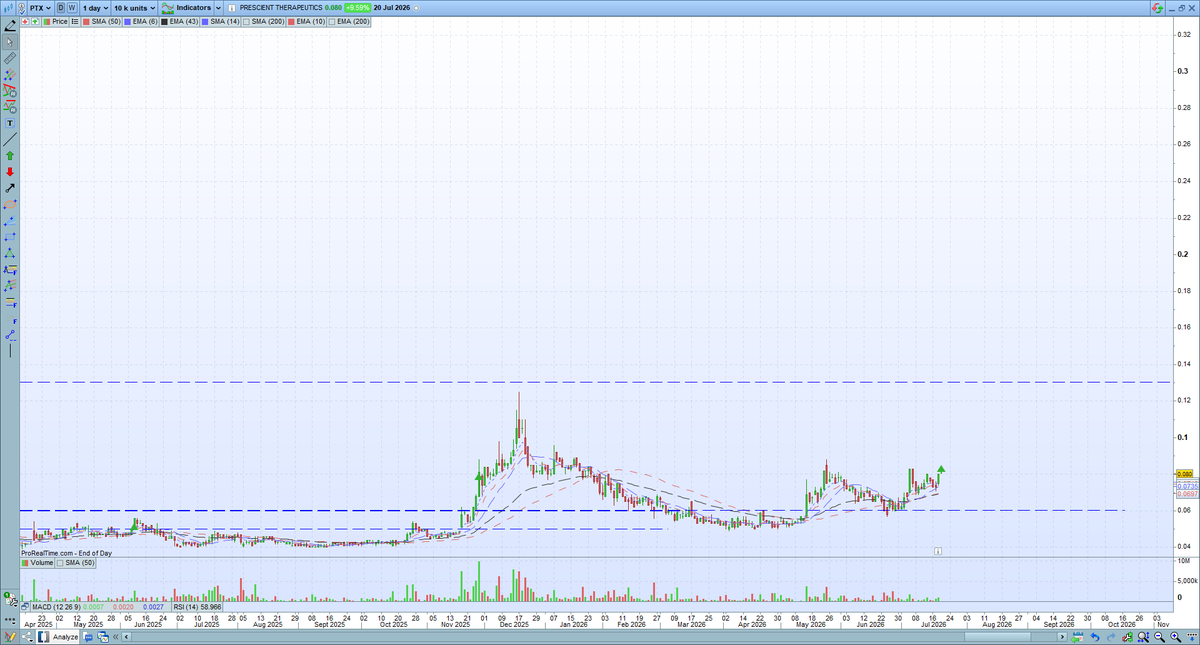
Task: Enable SMA (50) on the Volume panel
Action: 78,562
